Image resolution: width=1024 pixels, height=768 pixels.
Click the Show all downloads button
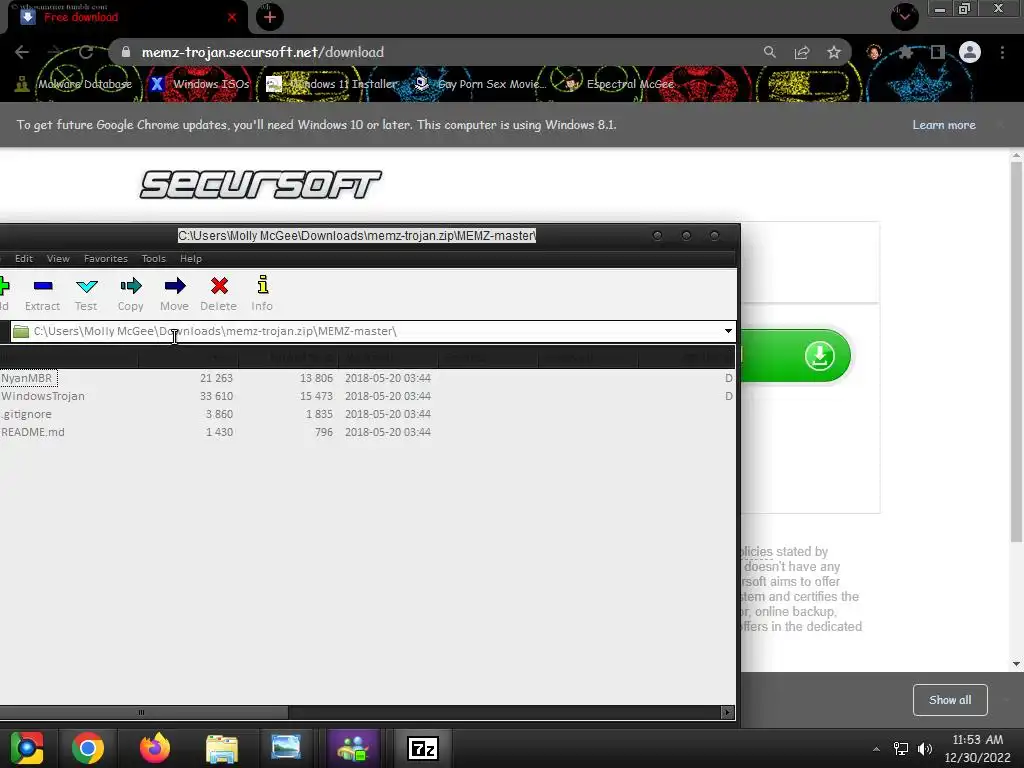[950, 700]
